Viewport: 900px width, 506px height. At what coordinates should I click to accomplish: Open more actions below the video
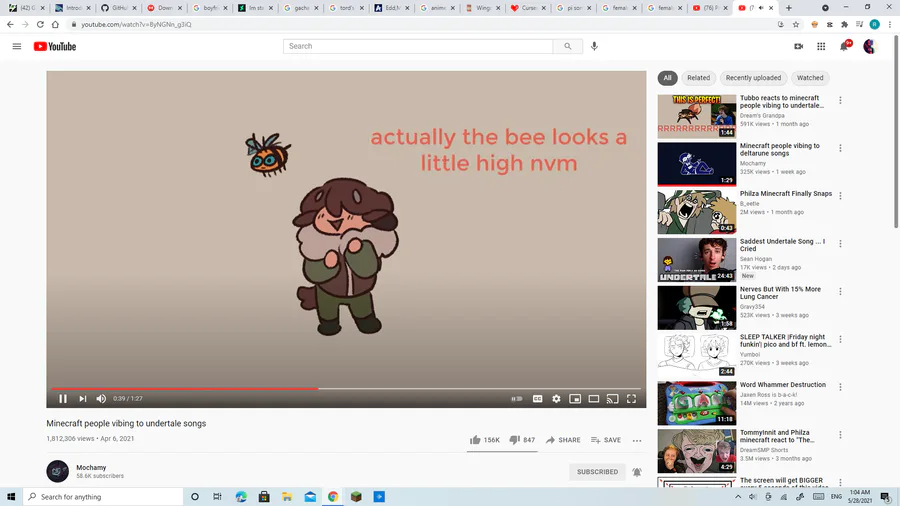click(x=637, y=441)
